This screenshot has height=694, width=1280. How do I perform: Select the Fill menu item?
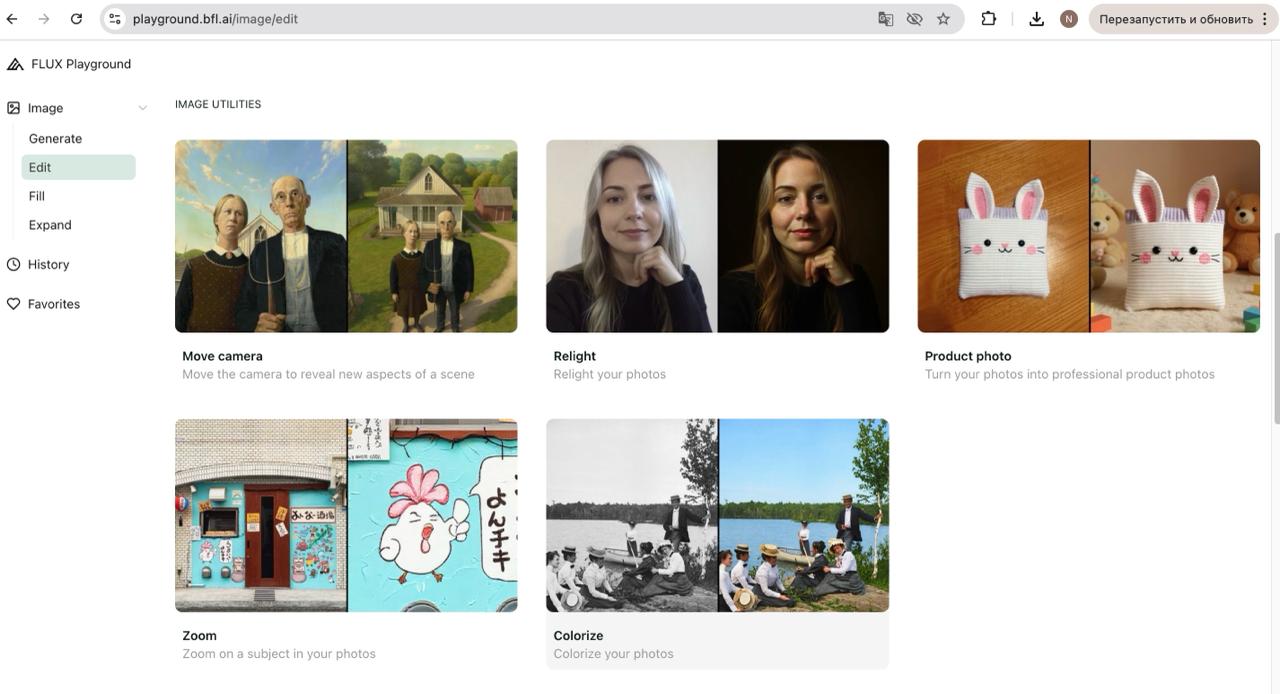[x=37, y=196]
